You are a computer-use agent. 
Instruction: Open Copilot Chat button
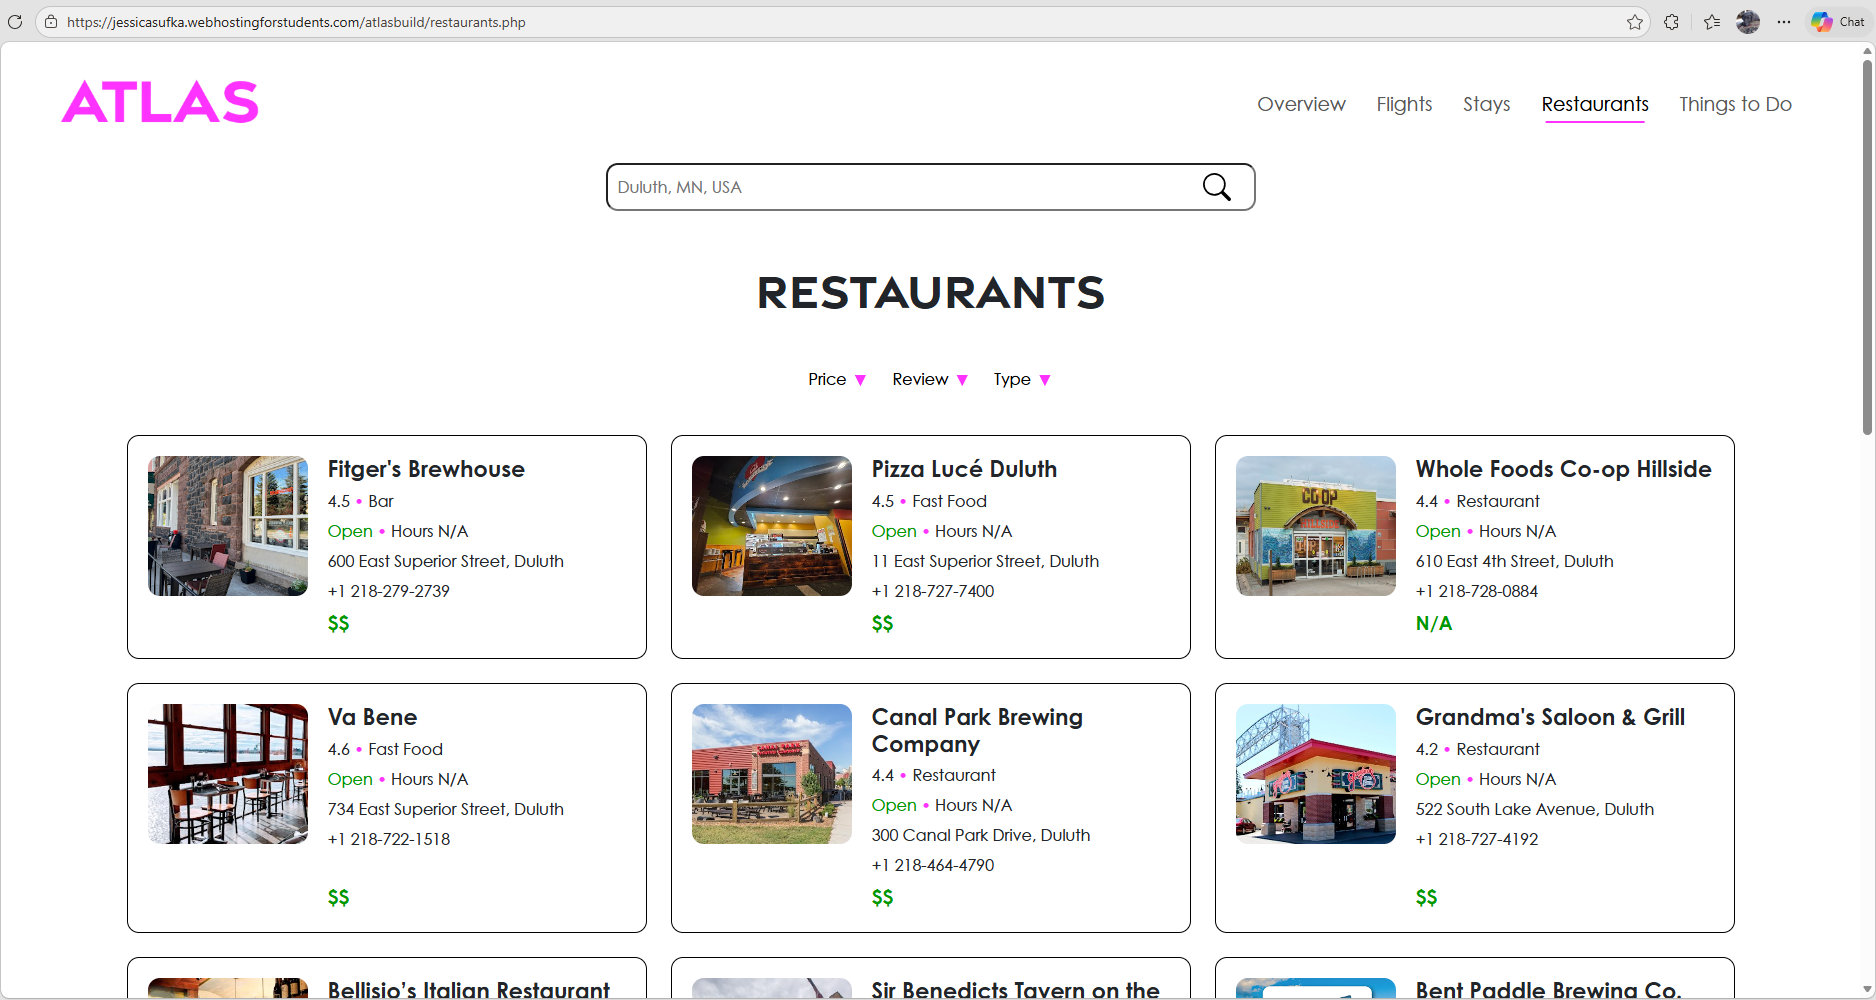point(1838,22)
